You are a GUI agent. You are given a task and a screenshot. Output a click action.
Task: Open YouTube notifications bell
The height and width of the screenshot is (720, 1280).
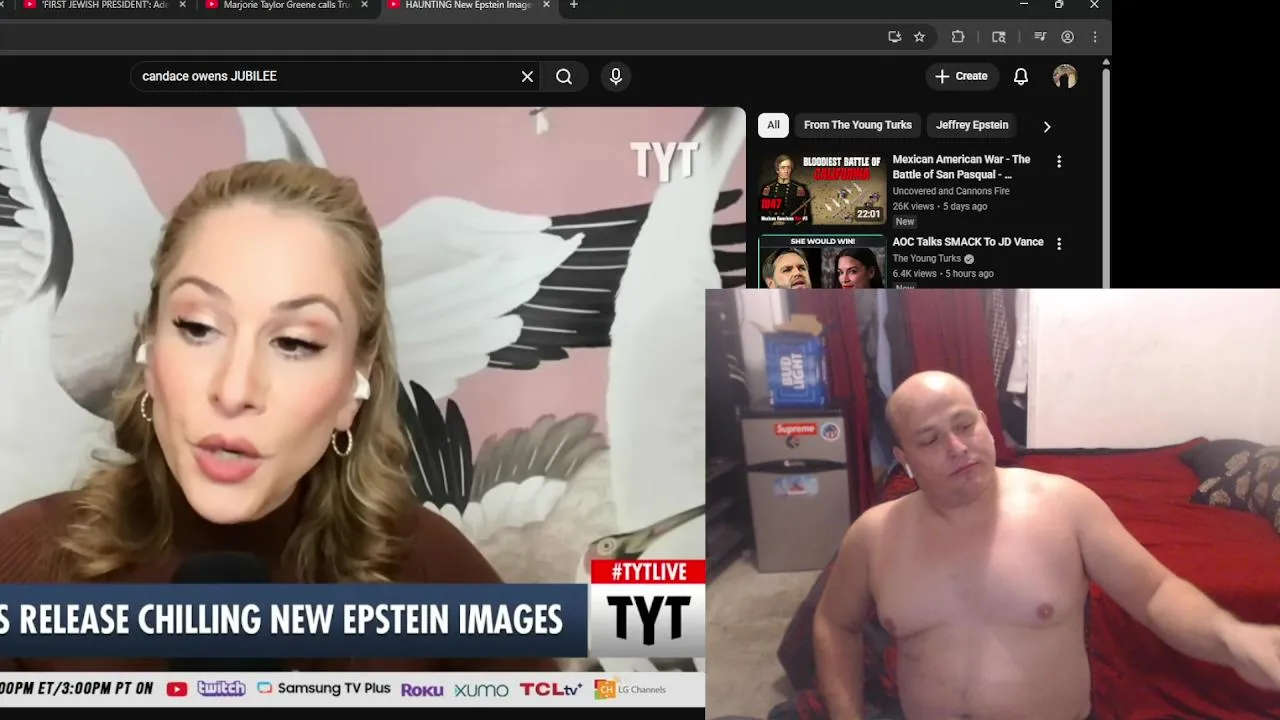(1021, 76)
